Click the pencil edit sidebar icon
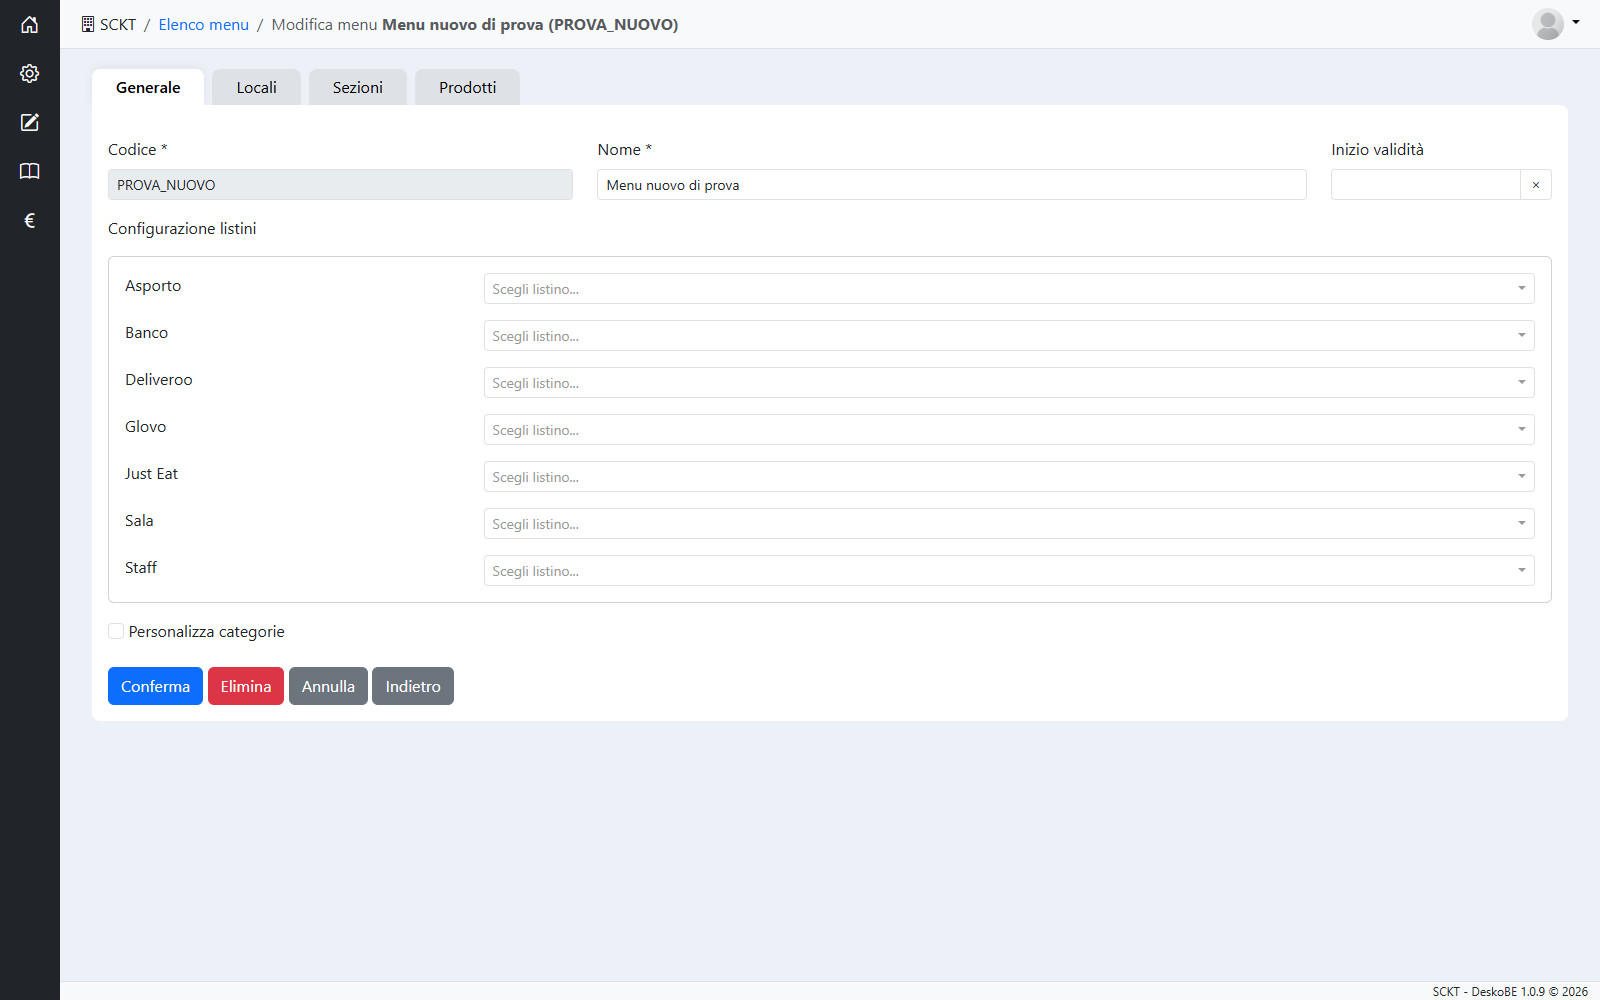 coord(30,122)
